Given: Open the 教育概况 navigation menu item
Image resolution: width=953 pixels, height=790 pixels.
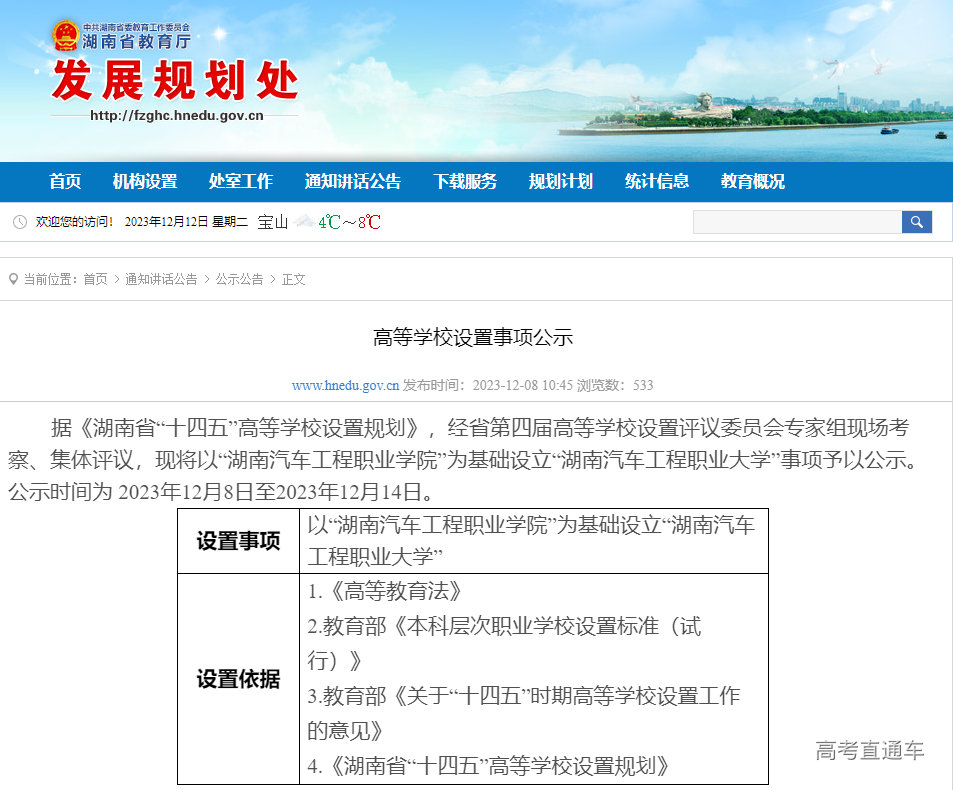Looking at the screenshot, I should (752, 181).
